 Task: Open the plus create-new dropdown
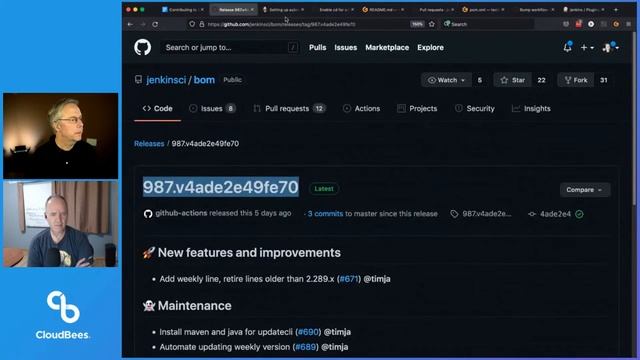587,48
